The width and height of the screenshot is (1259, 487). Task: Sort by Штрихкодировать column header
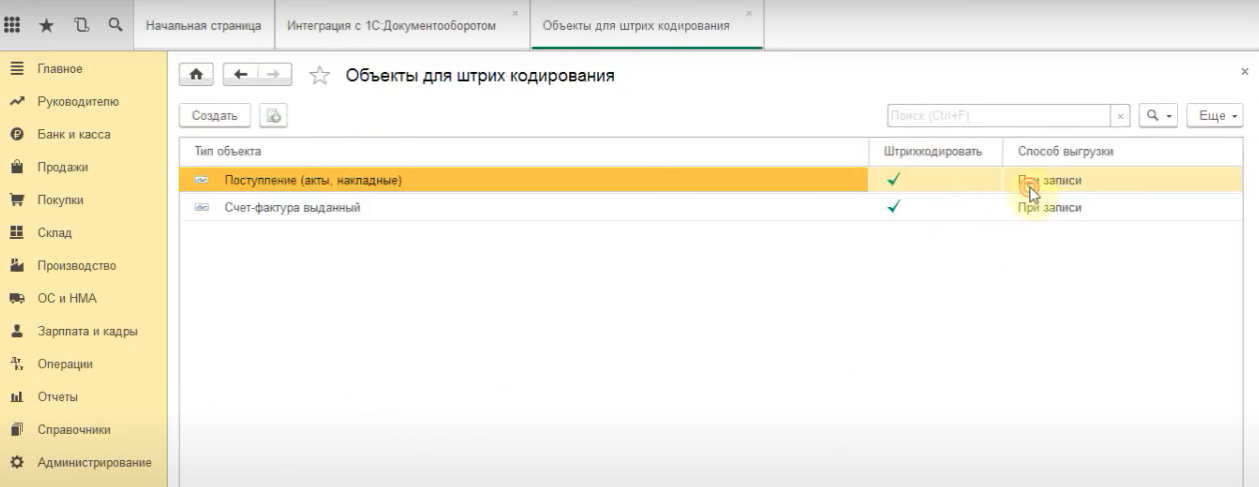click(936, 151)
